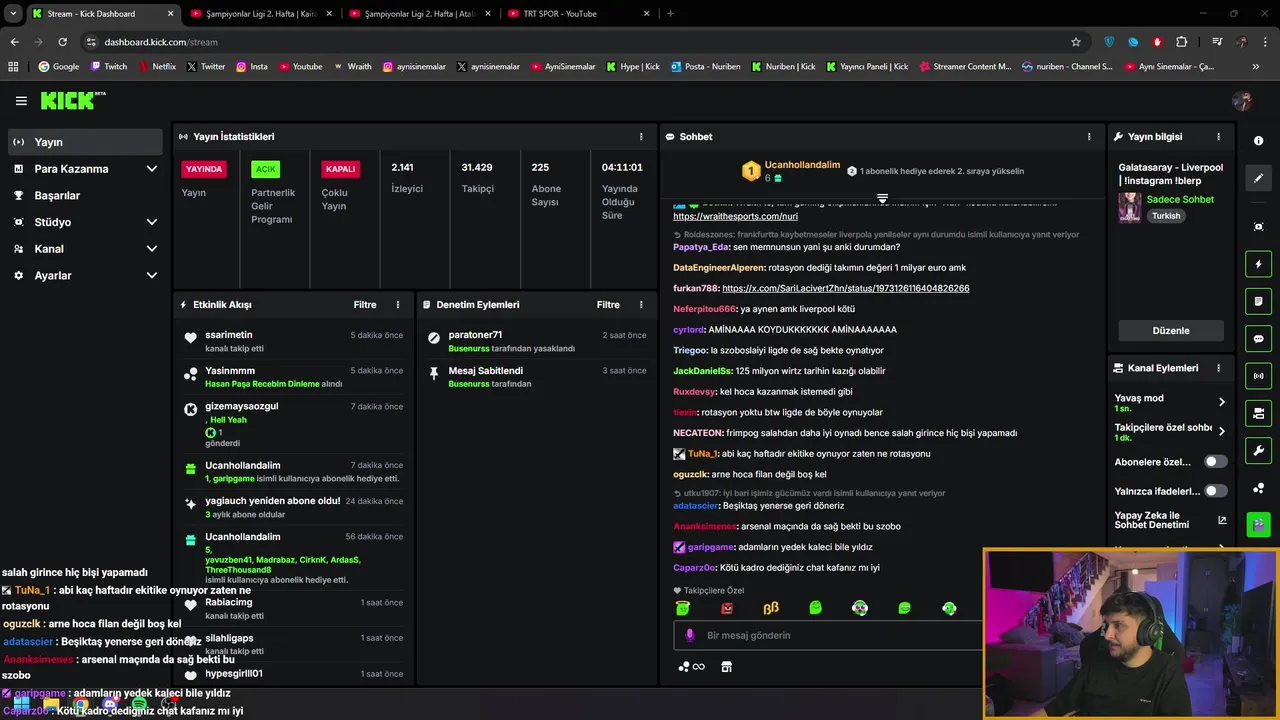Click the three-dots bubbles icon in right rail
1280x720 pixels.
point(1258,488)
